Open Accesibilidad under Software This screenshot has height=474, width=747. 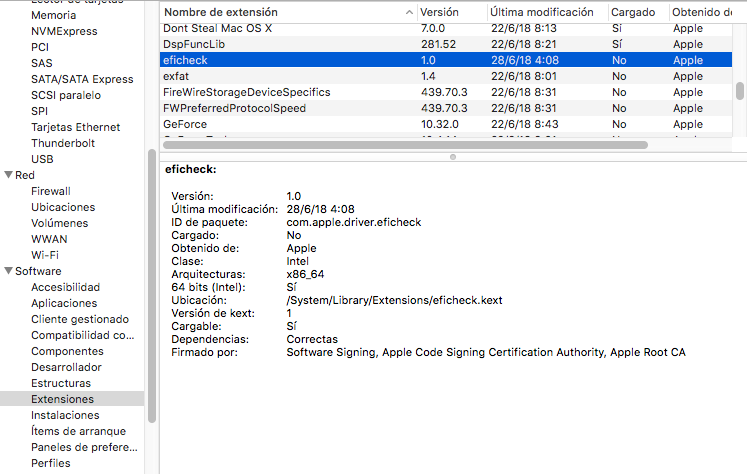(x=65, y=287)
